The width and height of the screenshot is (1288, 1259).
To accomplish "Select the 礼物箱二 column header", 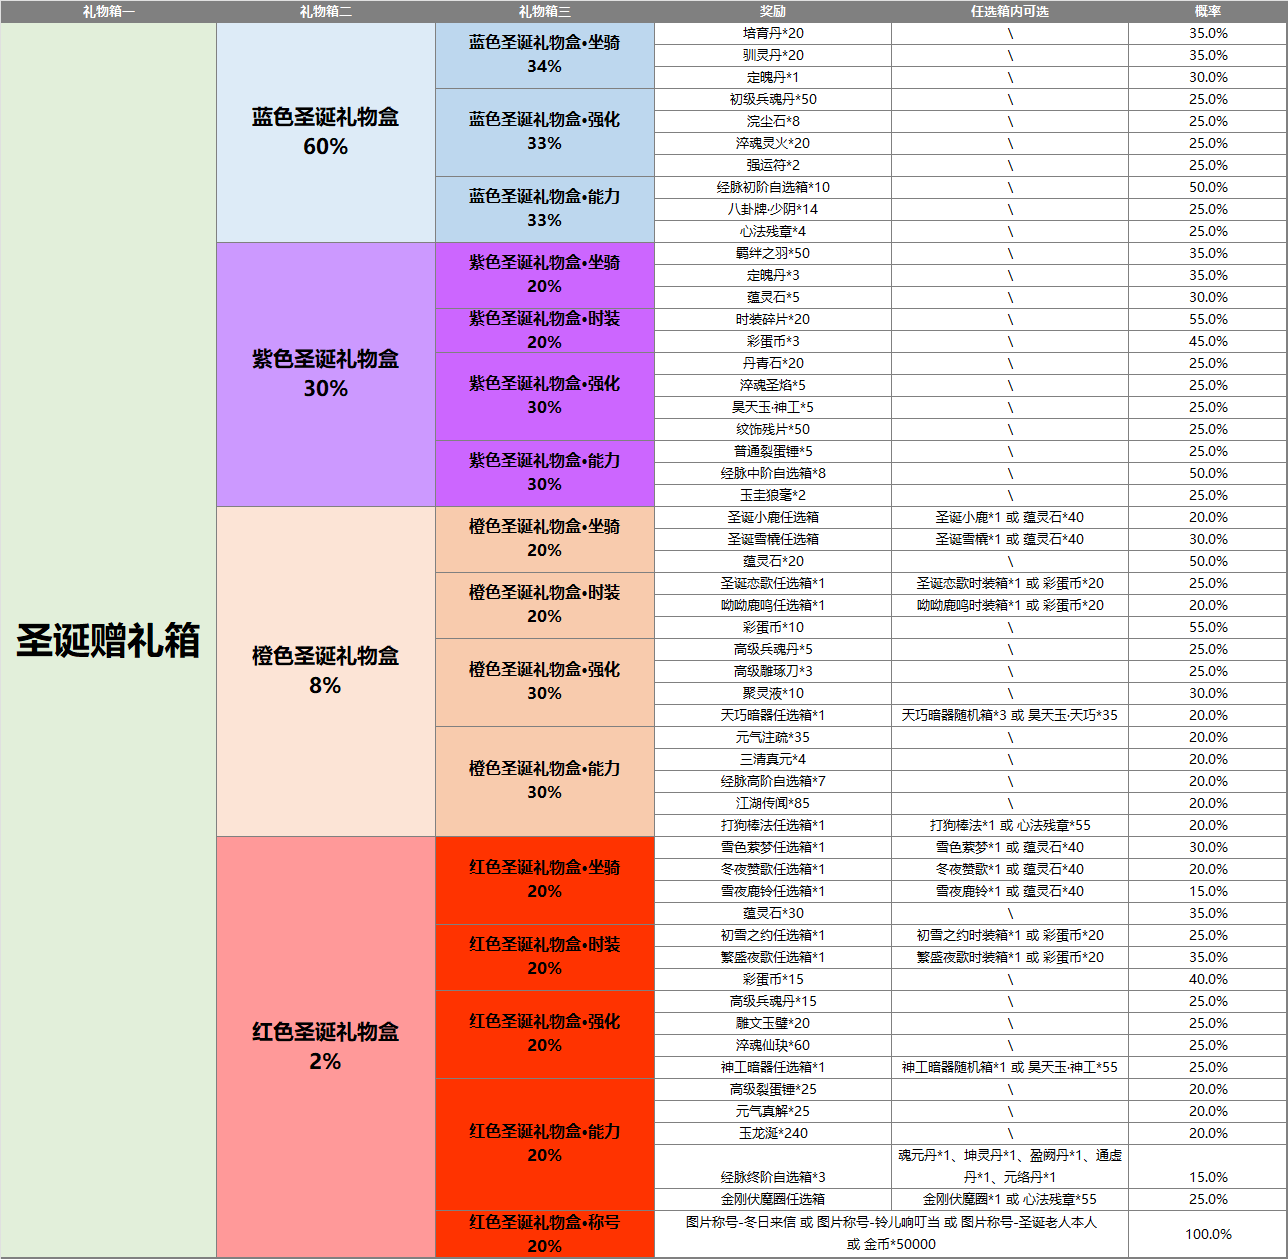I will 326,11.
